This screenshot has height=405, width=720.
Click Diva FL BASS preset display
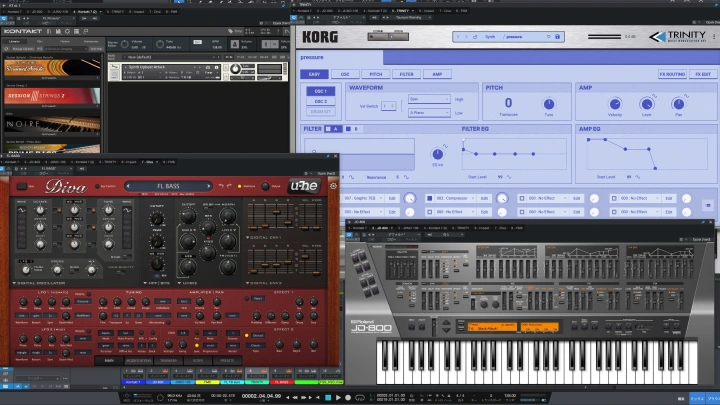(169, 186)
